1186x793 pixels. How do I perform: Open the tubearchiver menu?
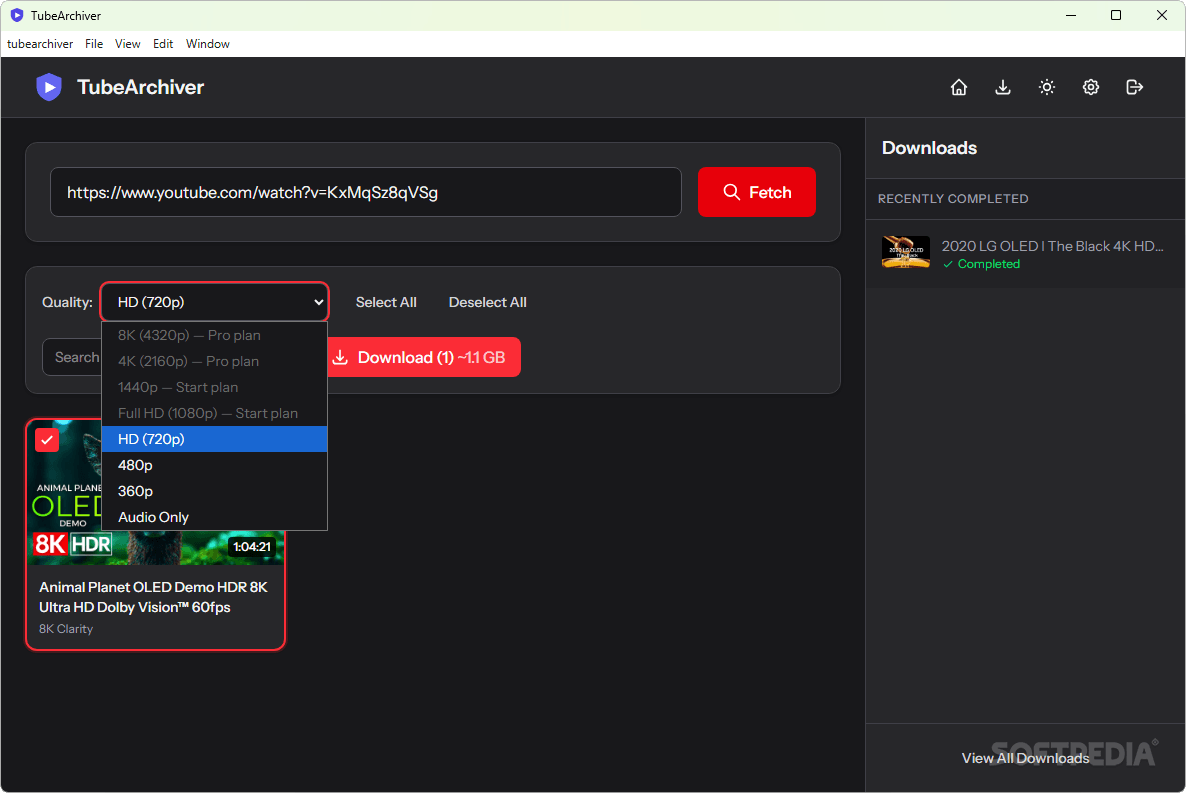(x=40, y=44)
